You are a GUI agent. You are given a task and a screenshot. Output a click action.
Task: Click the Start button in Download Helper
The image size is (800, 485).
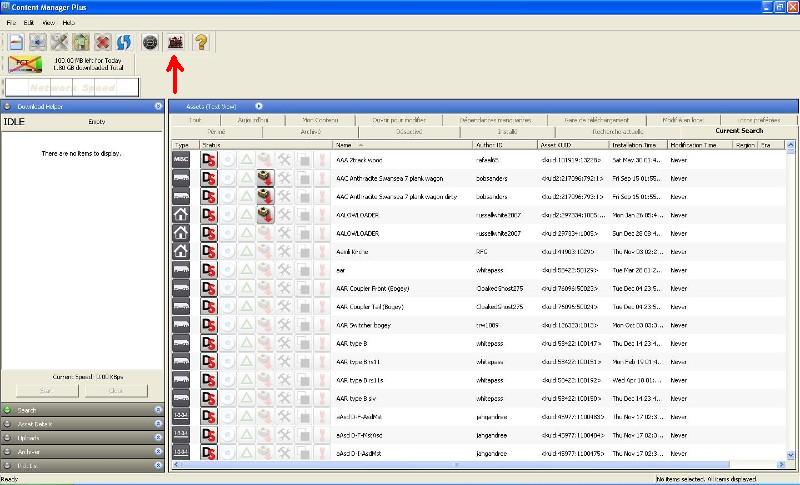[47, 391]
